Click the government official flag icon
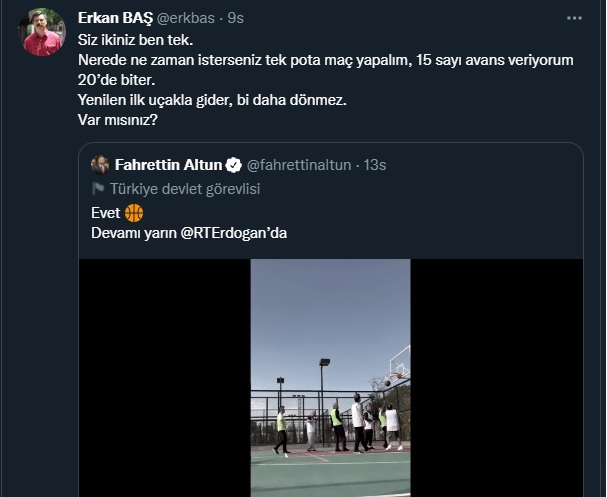Screen dimensions: 607x497 tap(99, 189)
